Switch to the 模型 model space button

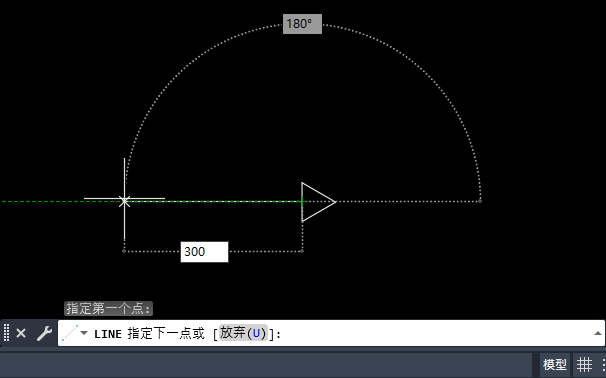[555, 364]
